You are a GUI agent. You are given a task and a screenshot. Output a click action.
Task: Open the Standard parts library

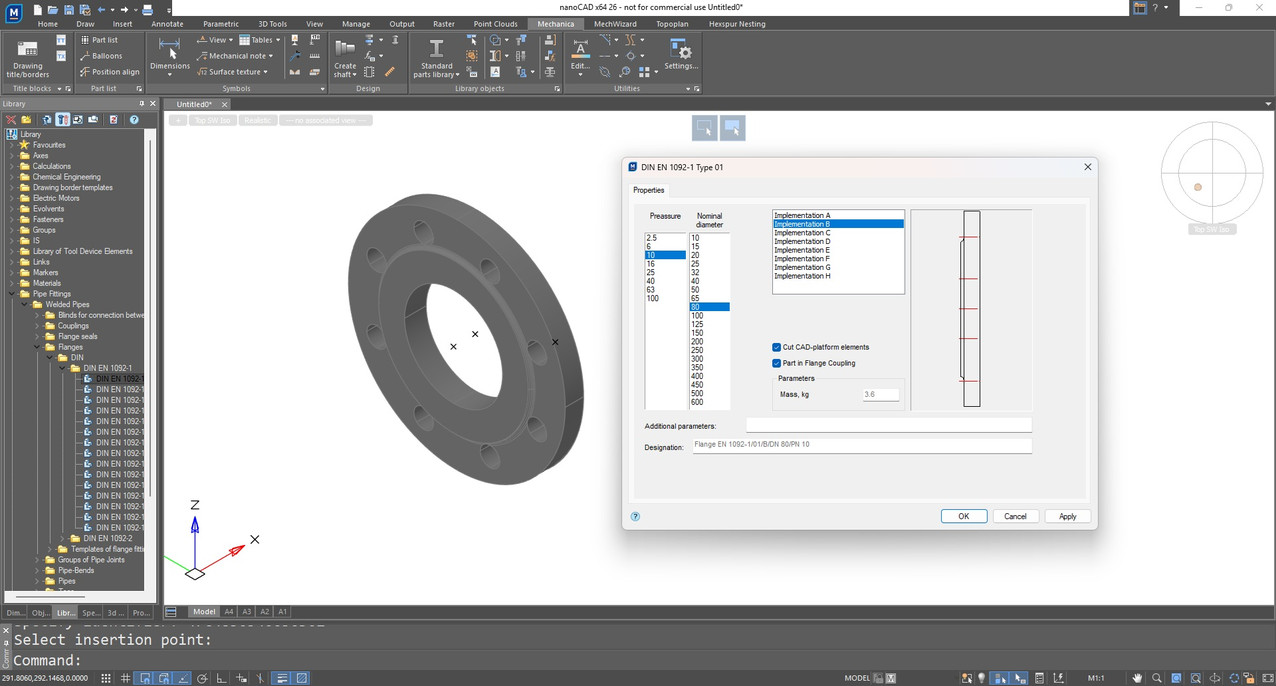coord(436,58)
